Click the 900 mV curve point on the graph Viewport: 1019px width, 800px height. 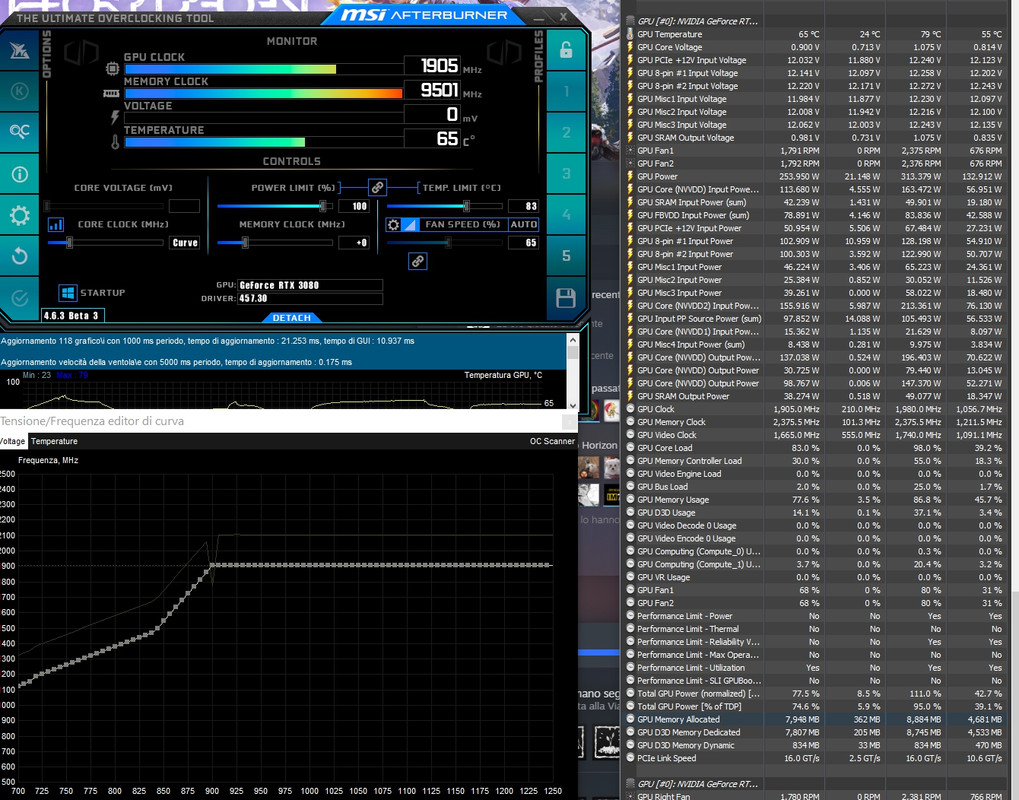[213, 565]
